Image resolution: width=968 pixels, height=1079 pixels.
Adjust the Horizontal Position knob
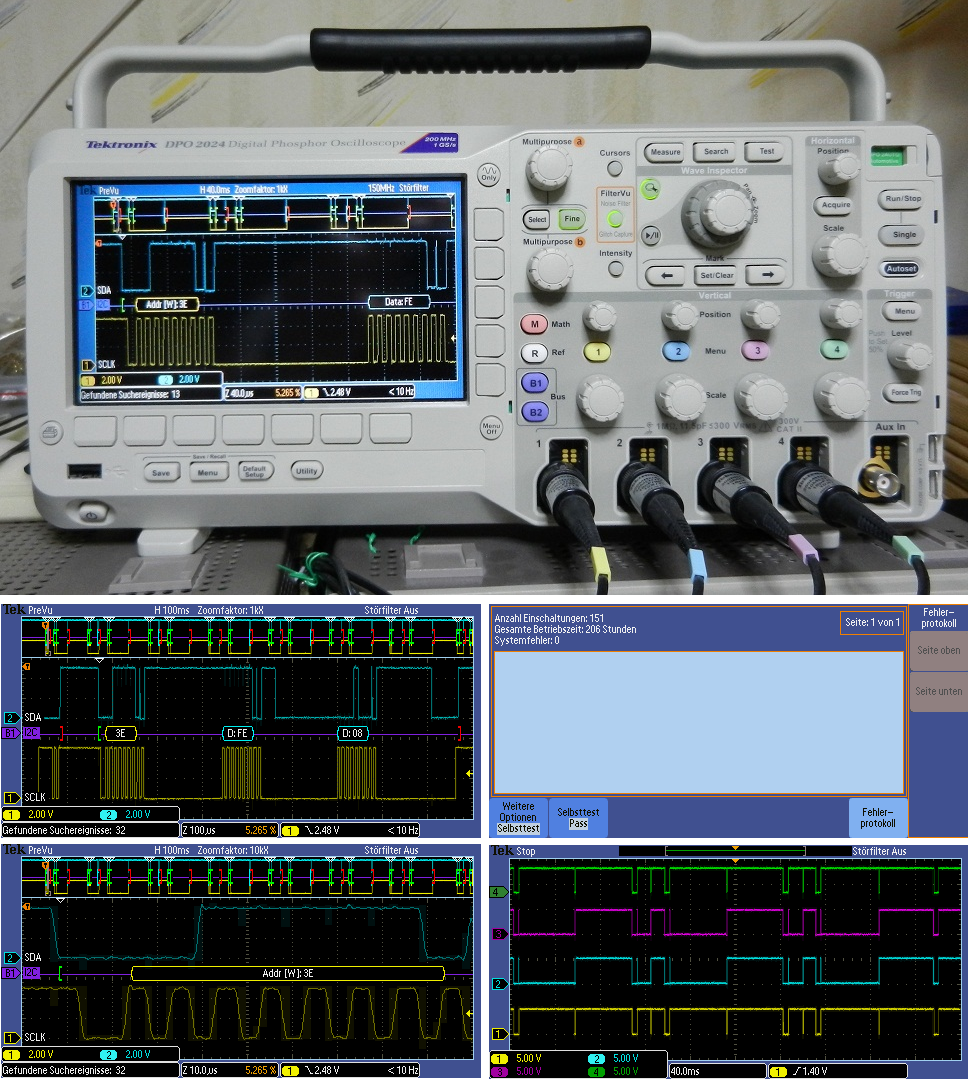[839, 169]
